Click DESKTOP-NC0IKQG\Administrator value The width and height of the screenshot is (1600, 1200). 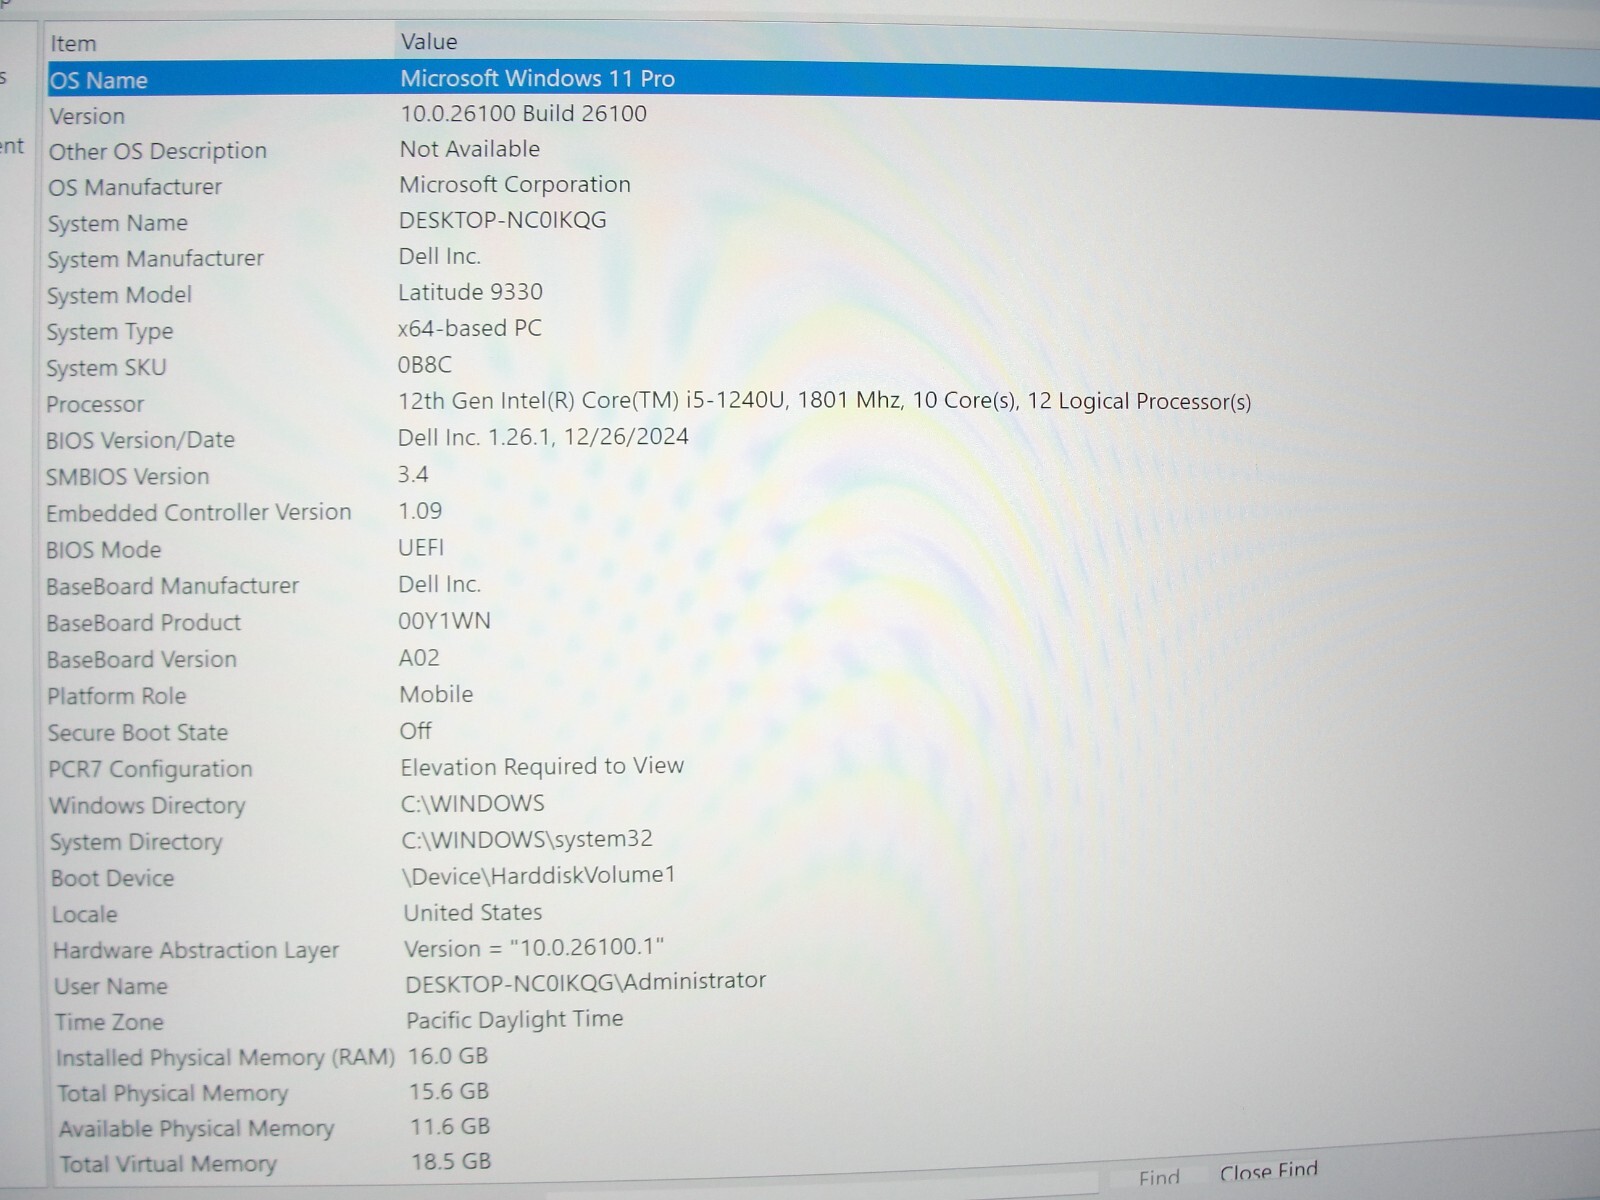tap(585, 982)
